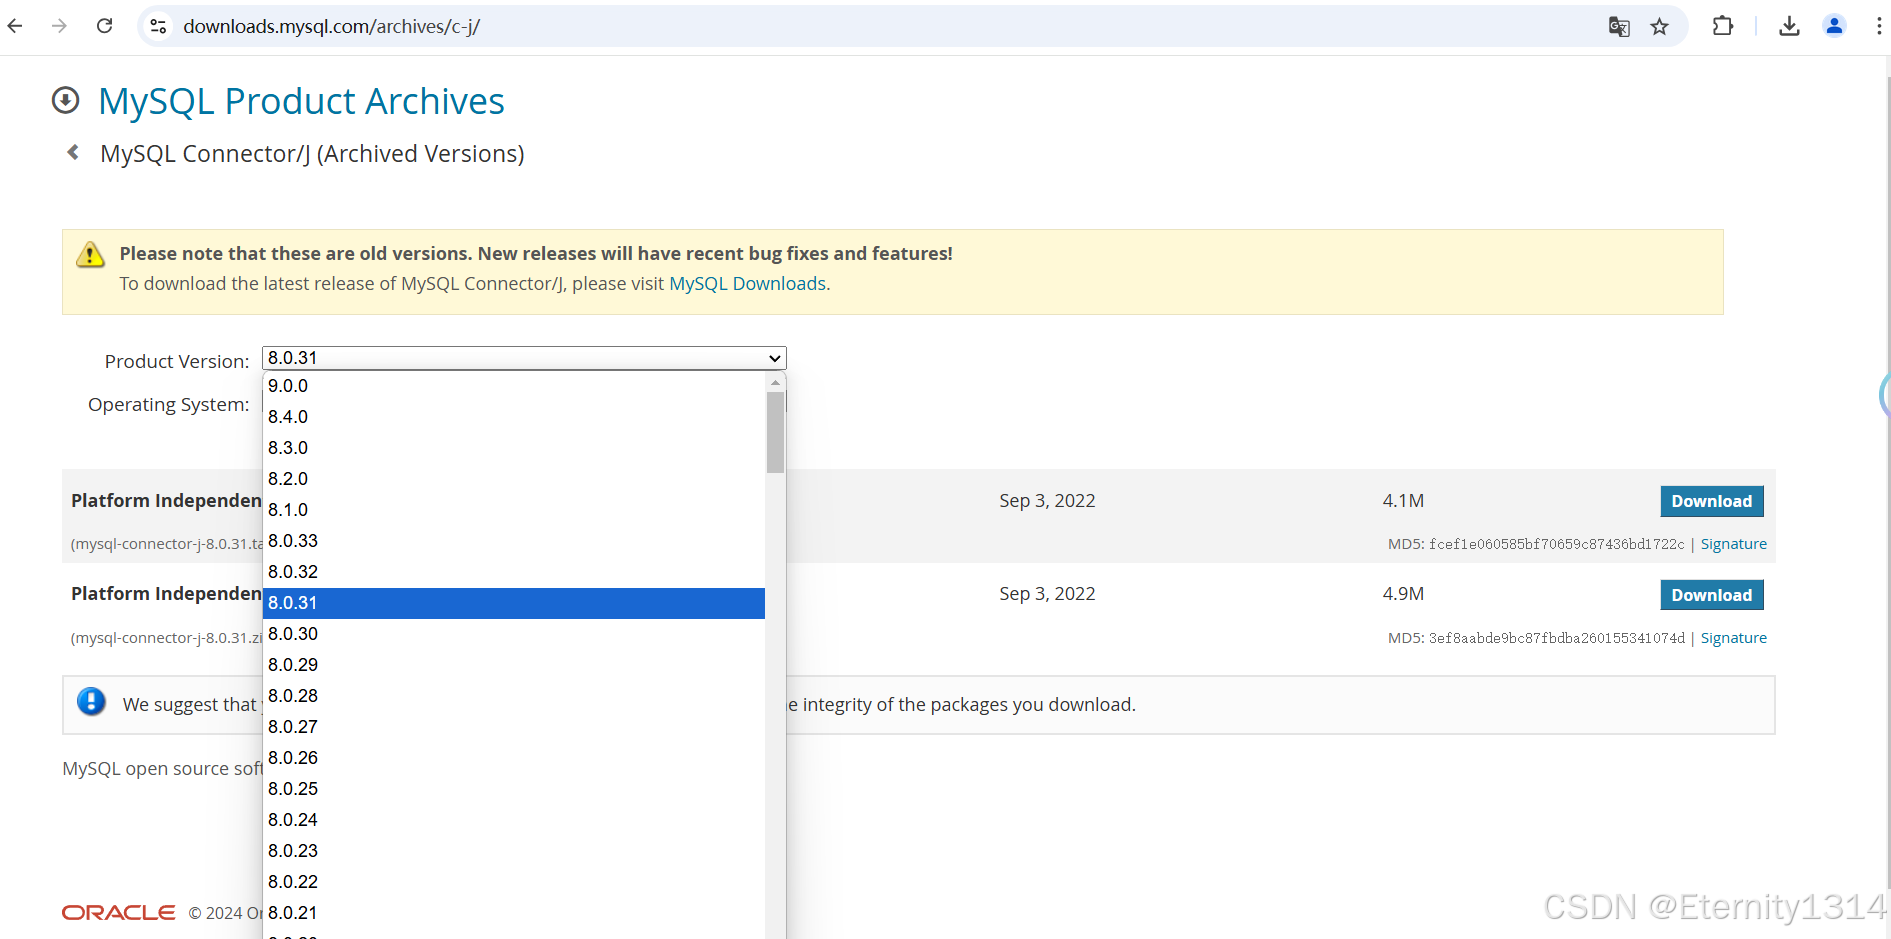Viewport: 1891px width, 939px height.
Task: Open Signature link for zip package
Action: pyautogui.click(x=1733, y=638)
